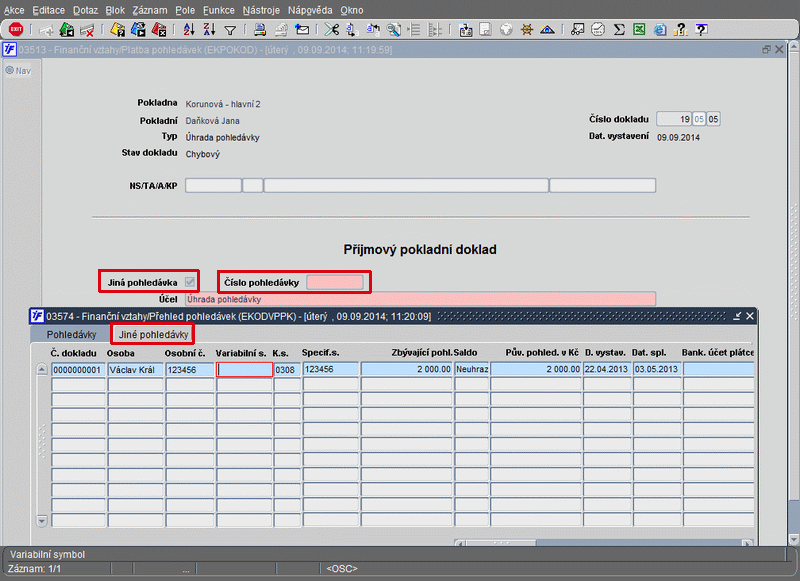Click the main window down scroll arrow
This screenshot has height=581, width=800.
click(794, 539)
